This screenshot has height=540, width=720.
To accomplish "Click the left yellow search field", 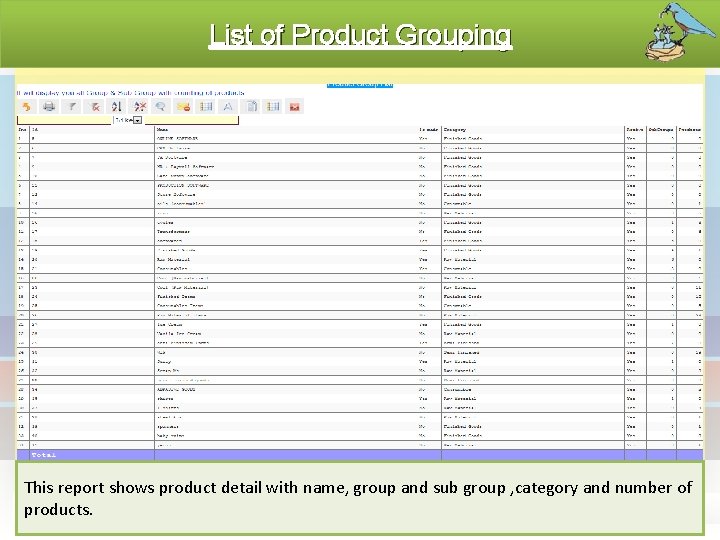I will click(64, 120).
